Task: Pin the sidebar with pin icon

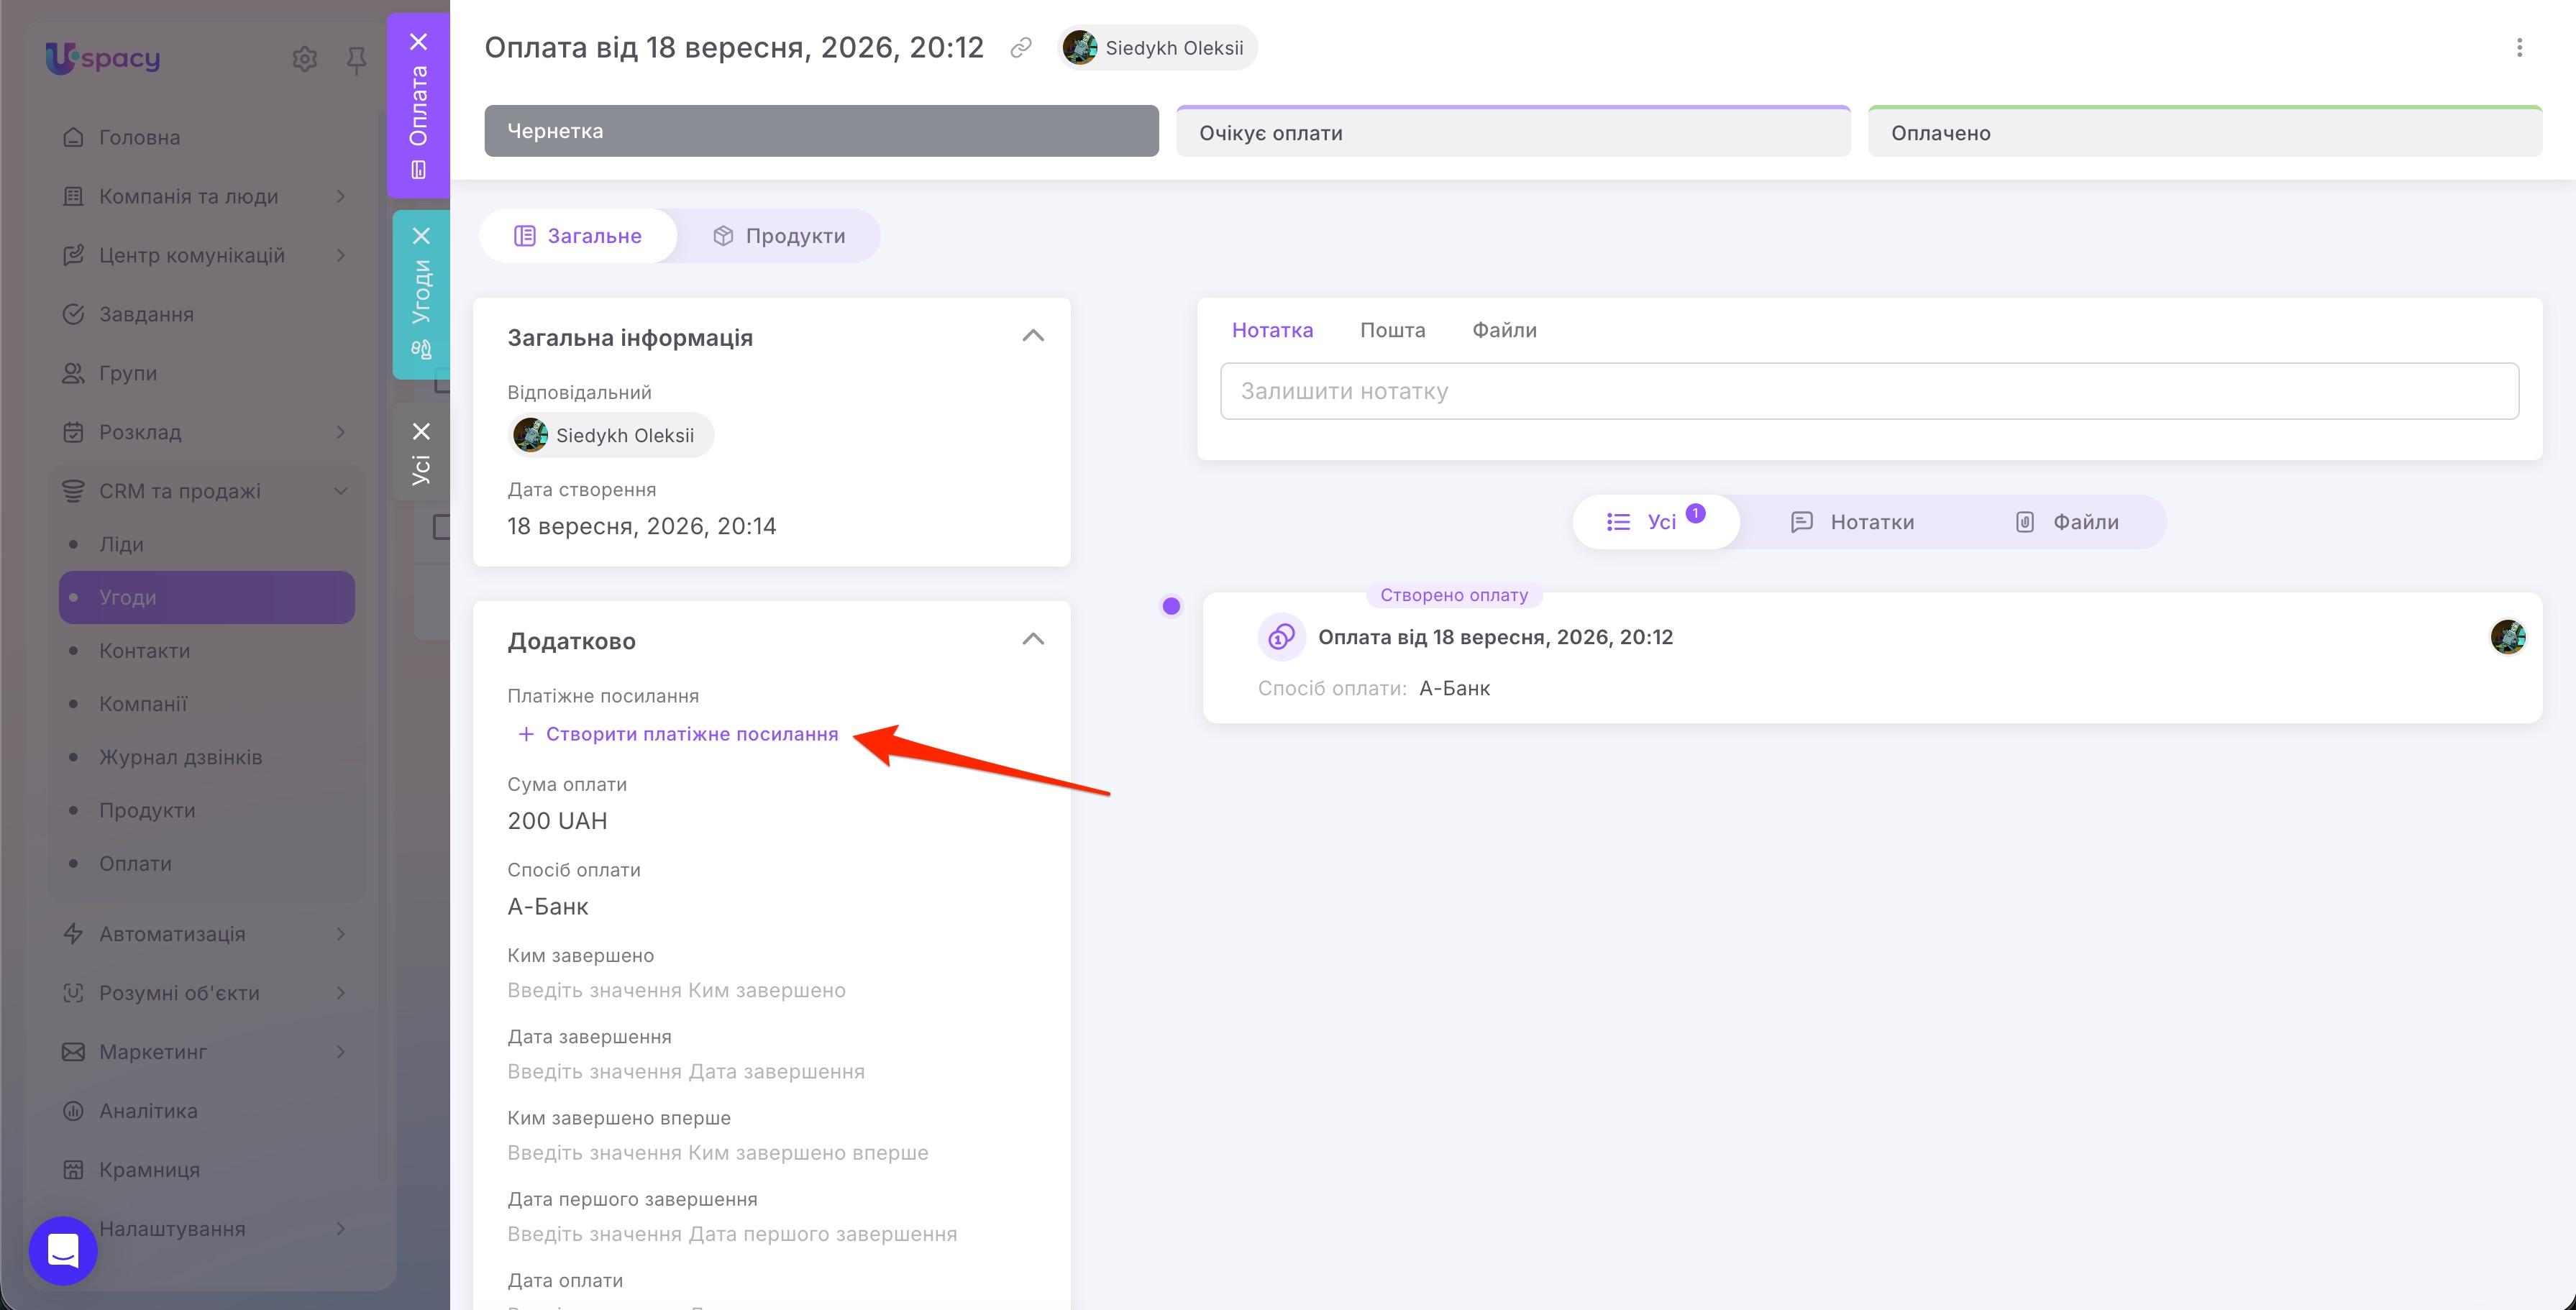Action: pos(356,61)
